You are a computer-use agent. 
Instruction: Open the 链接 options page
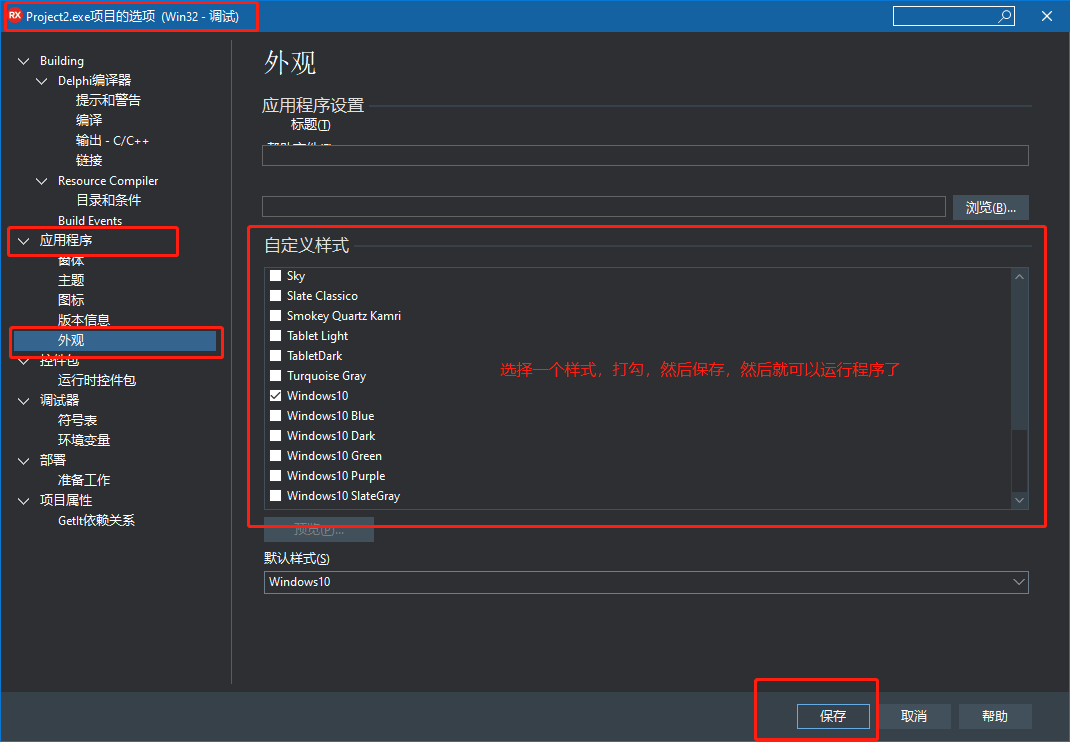[x=89, y=160]
